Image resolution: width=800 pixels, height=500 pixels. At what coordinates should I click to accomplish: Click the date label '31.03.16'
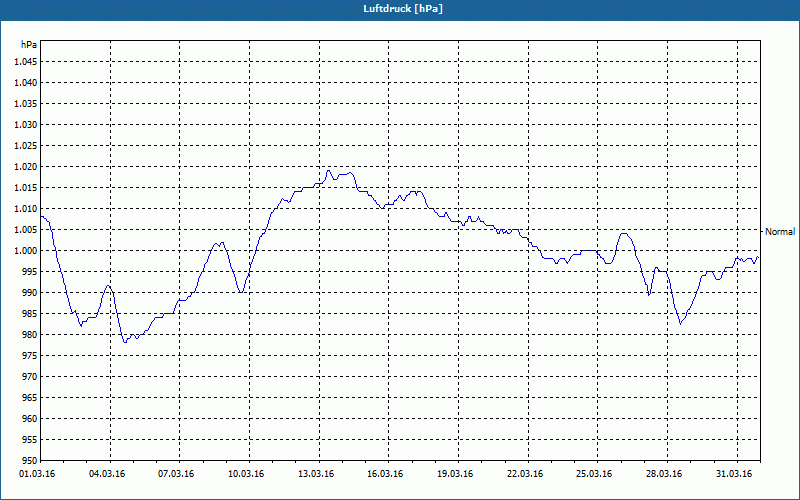point(734,474)
